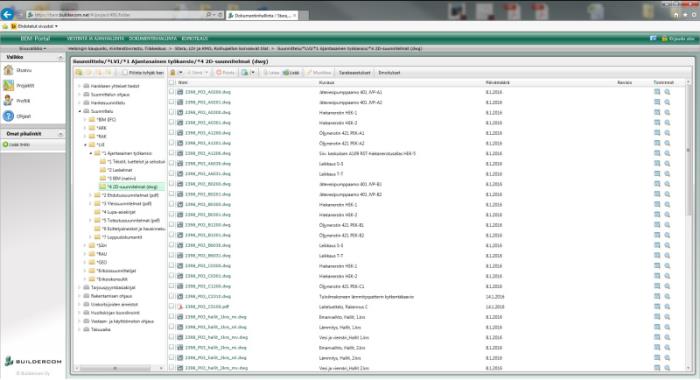Toggle the hide empty folders checkbox
The height and width of the screenshot is (380, 700).
(x=125, y=72)
